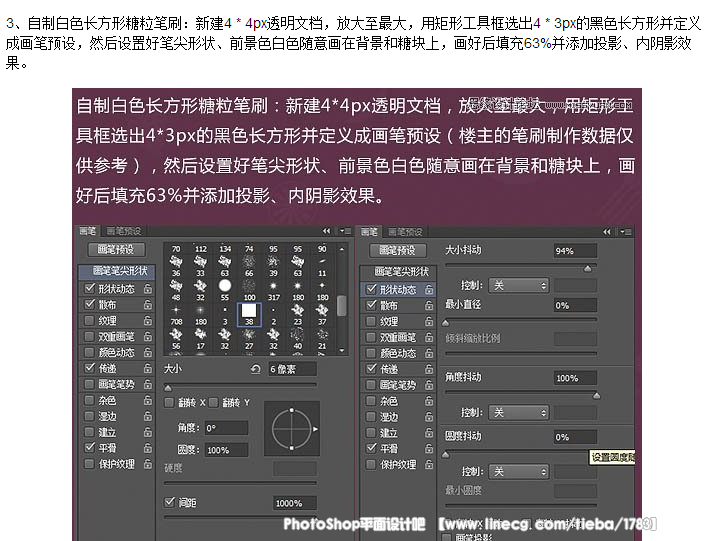Image resolution: width=707 pixels, height=541 pixels.
Task: Enable 湿边 checkbox in shape-dynamics panel
Action: (x=371, y=417)
